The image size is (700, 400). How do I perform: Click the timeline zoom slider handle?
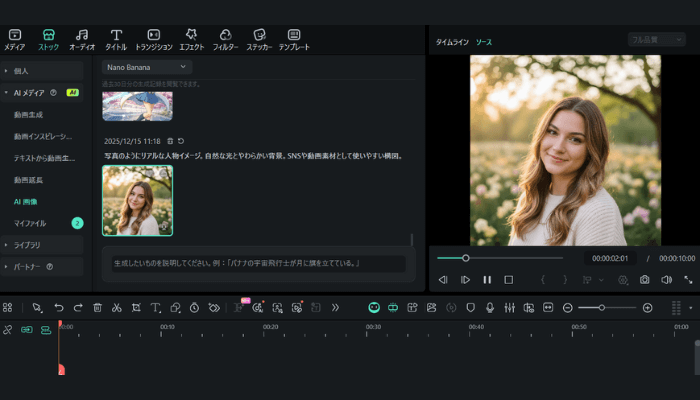pyautogui.click(x=601, y=308)
